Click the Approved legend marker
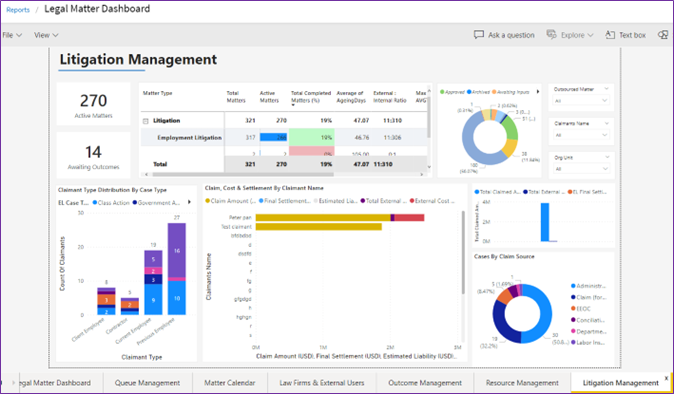This screenshot has width=674, height=394. click(x=442, y=92)
